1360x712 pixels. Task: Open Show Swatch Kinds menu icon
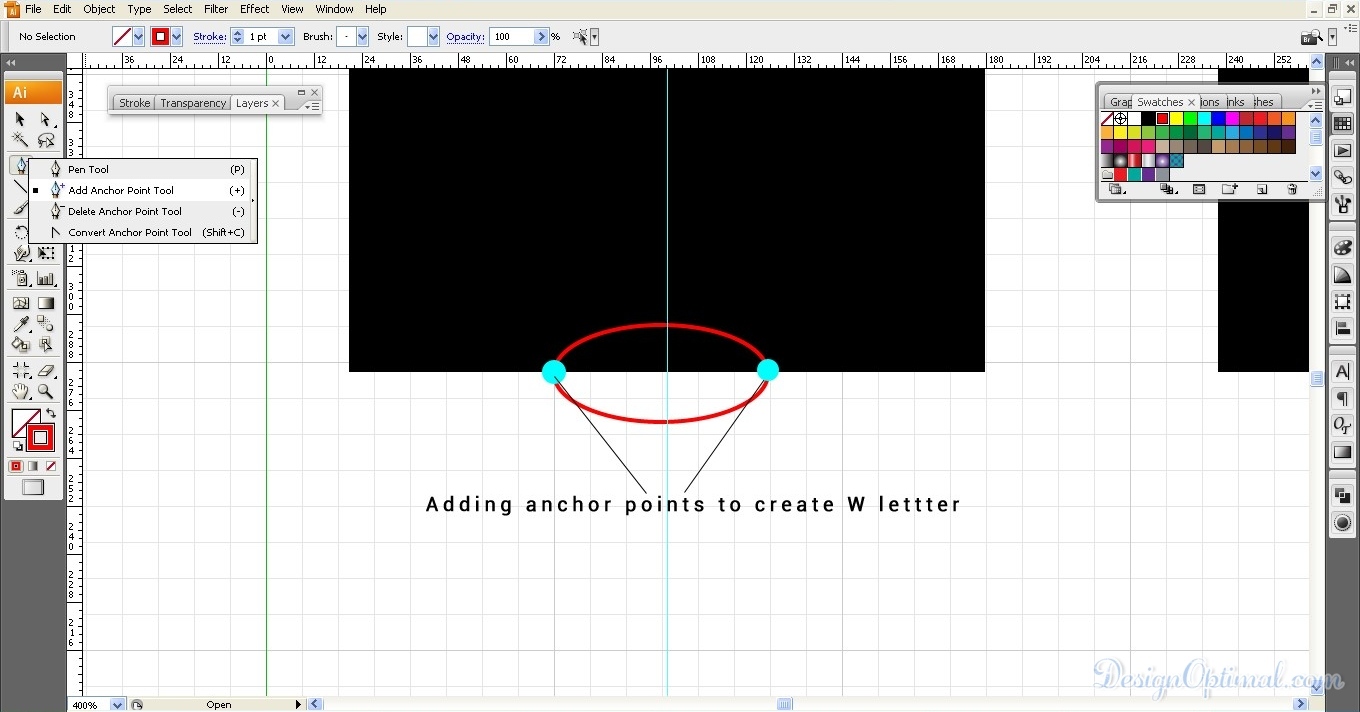coord(1168,189)
